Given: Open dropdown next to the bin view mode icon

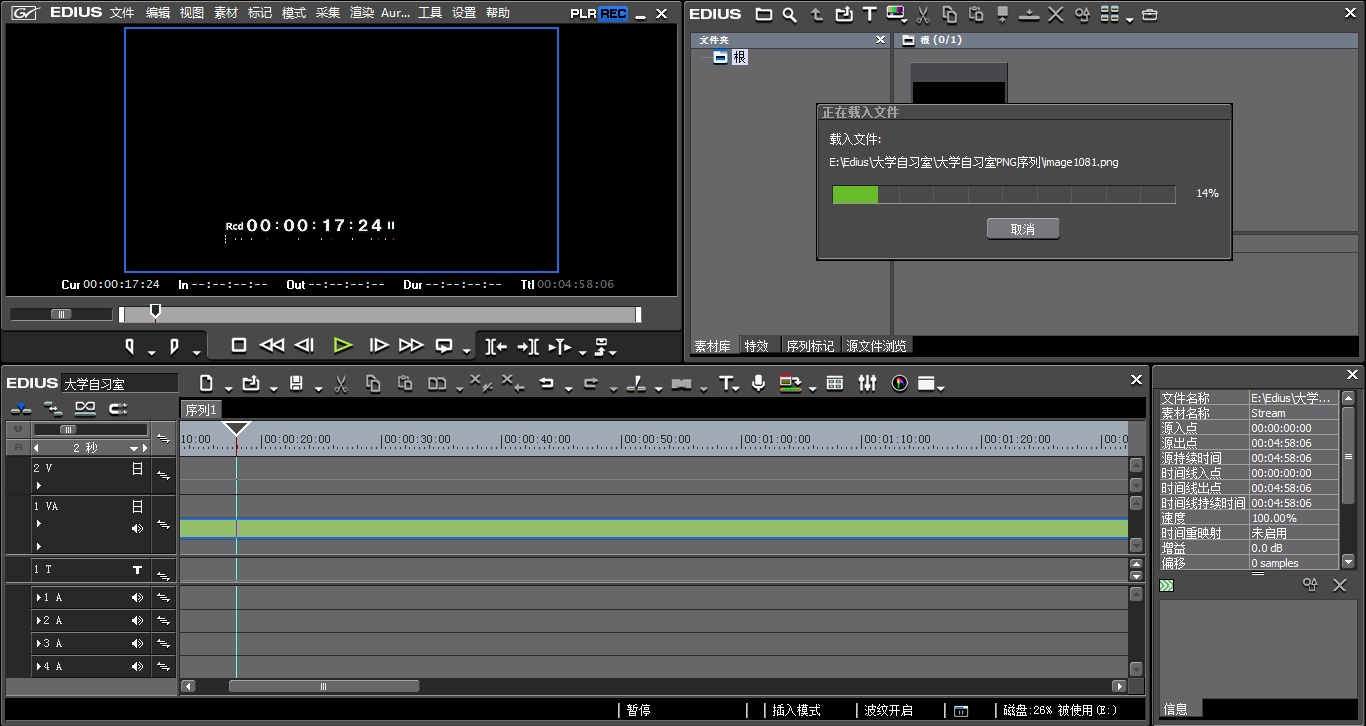Looking at the screenshot, I should [1130, 20].
